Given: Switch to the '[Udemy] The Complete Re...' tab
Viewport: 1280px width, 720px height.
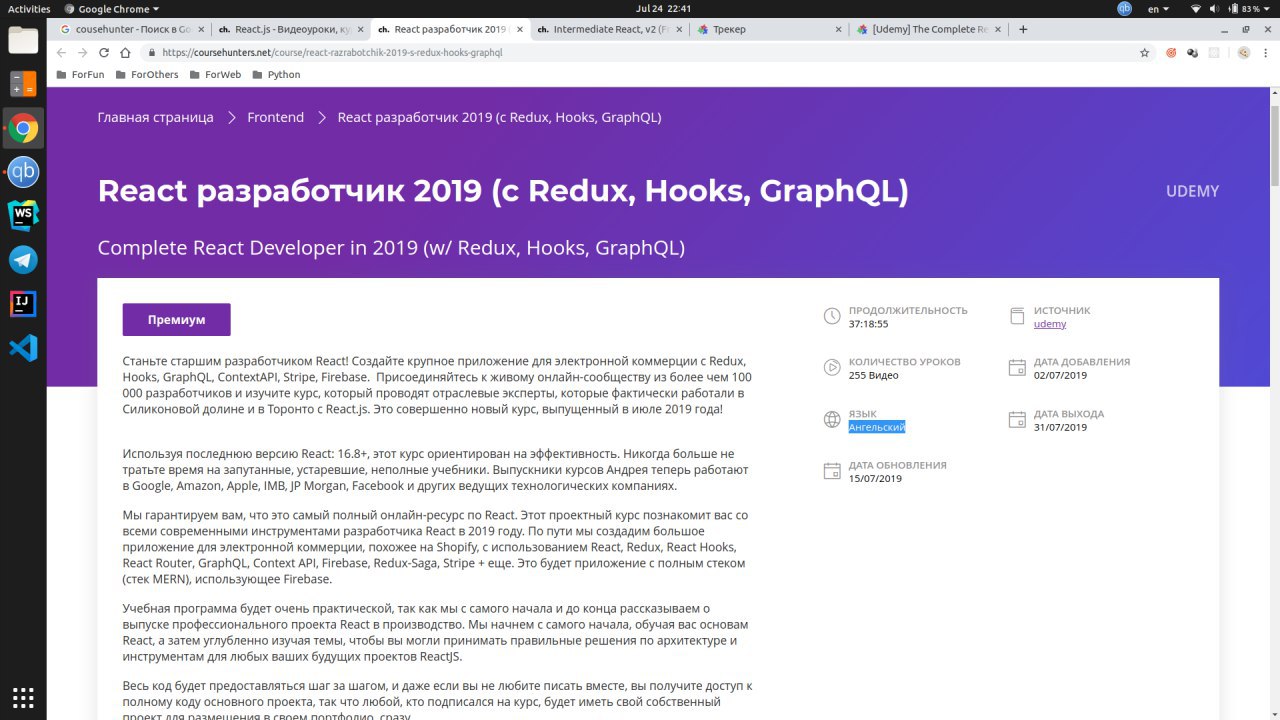Looking at the screenshot, I should (x=927, y=30).
